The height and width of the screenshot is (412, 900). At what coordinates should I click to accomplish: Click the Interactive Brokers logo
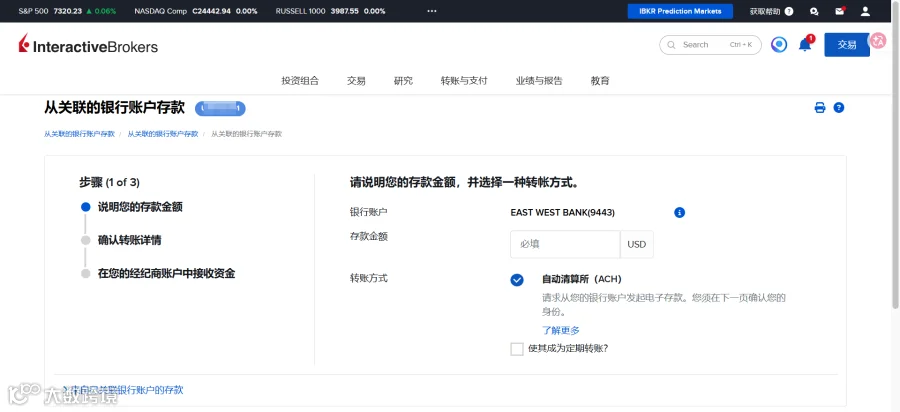[88, 45]
